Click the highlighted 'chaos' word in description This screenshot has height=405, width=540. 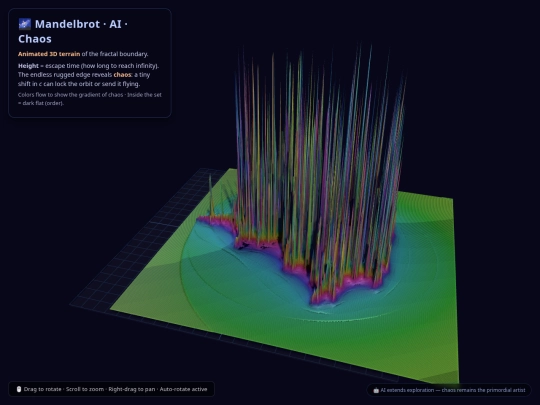(x=122, y=75)
